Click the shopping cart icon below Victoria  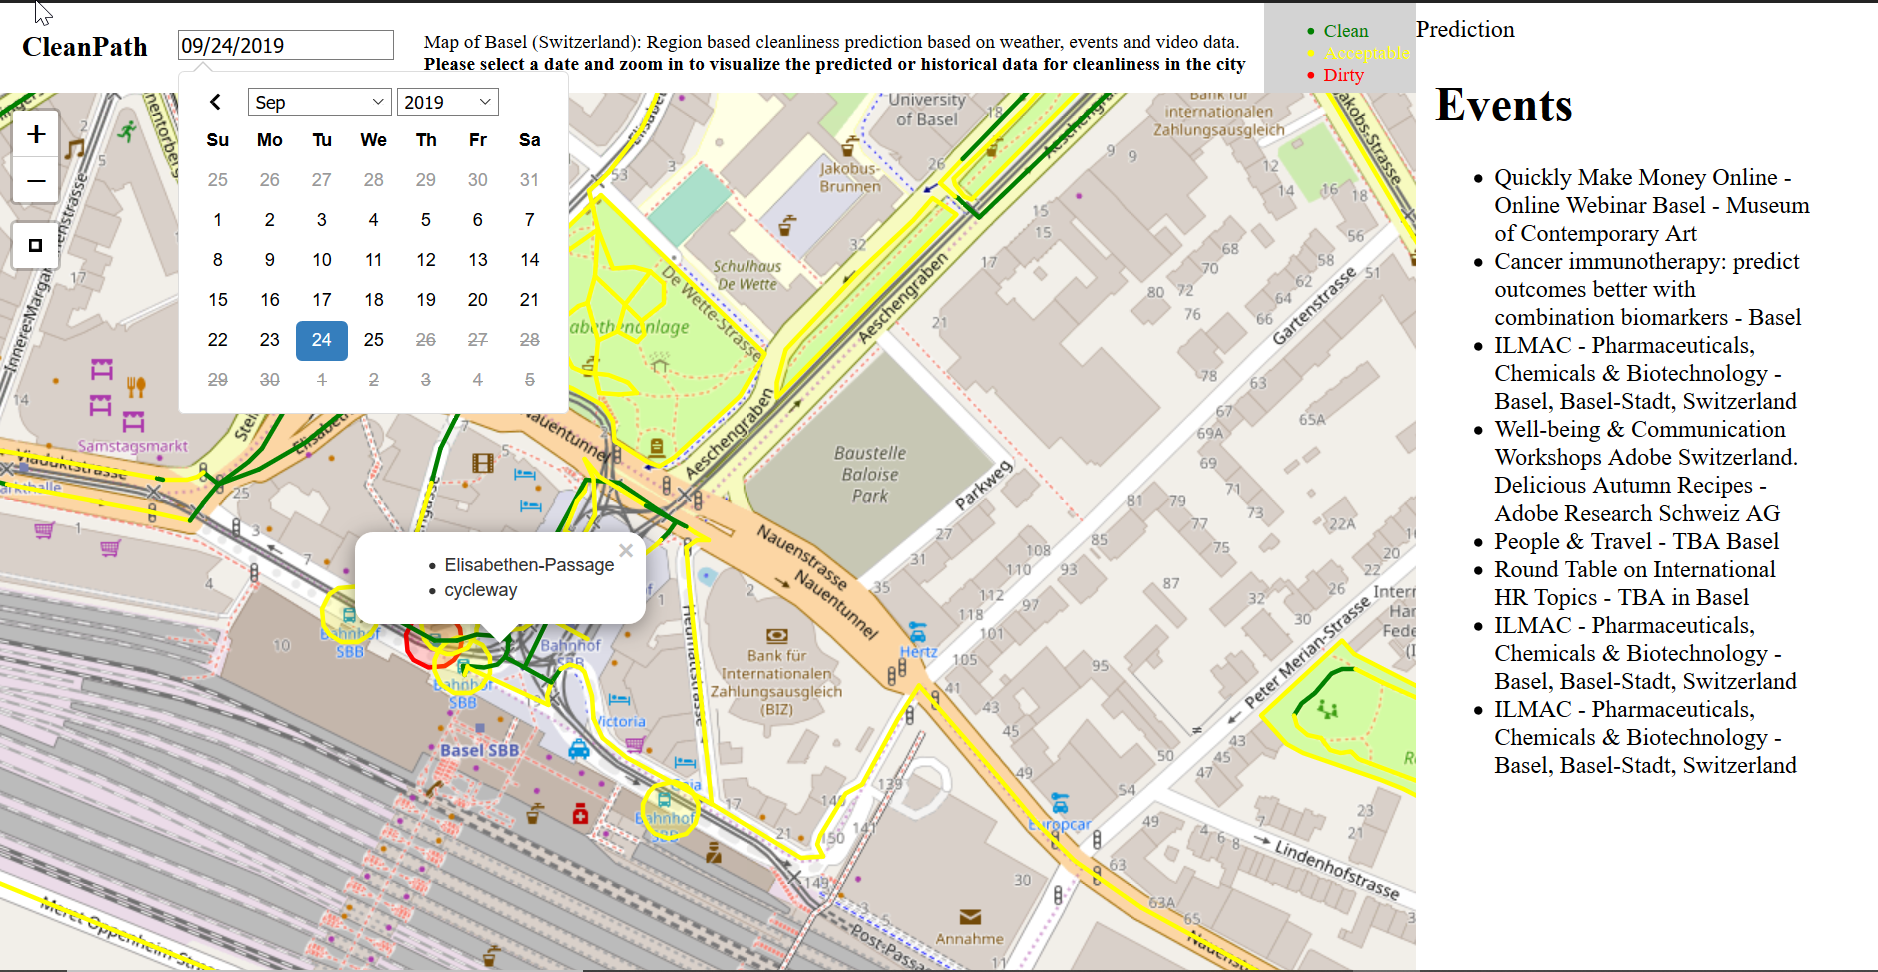pos(635,744)
